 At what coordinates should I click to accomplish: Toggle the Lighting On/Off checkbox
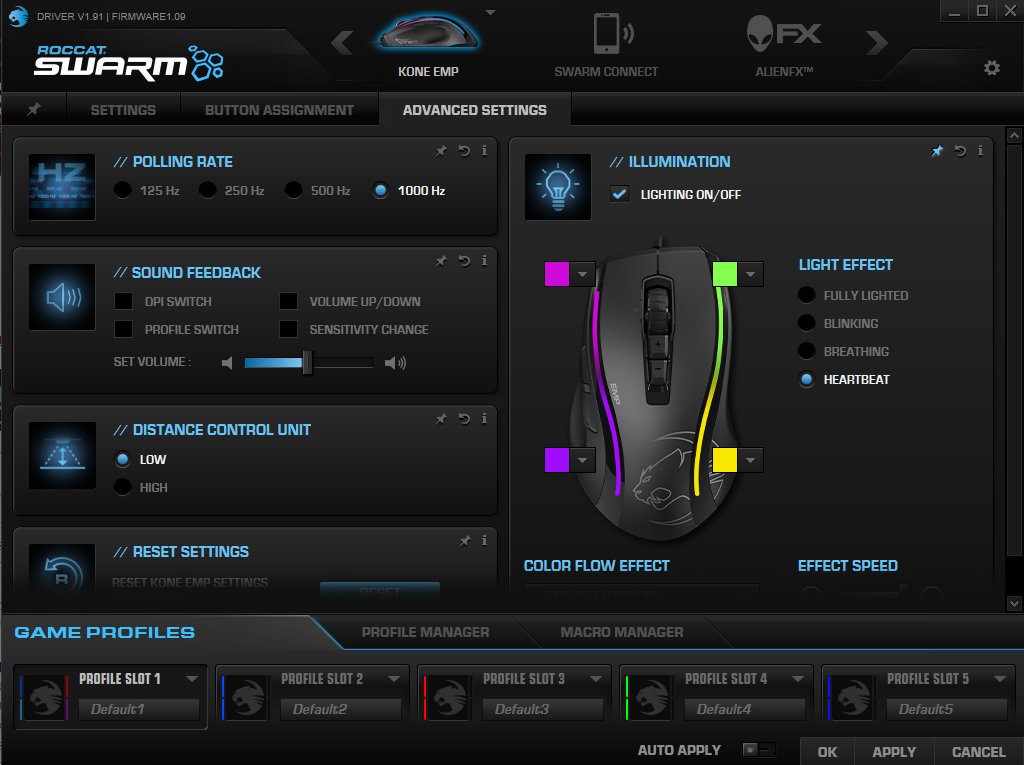coord(620,194)
